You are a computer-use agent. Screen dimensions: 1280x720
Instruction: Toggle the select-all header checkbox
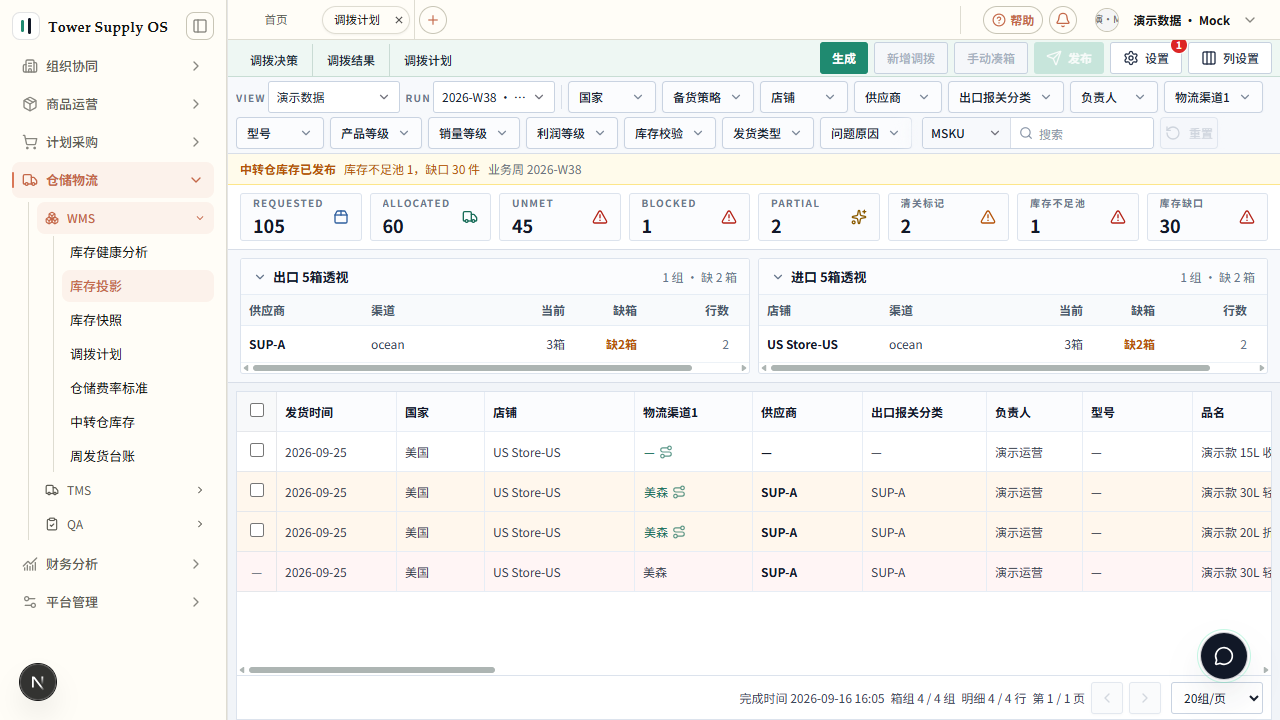(257, 410)
